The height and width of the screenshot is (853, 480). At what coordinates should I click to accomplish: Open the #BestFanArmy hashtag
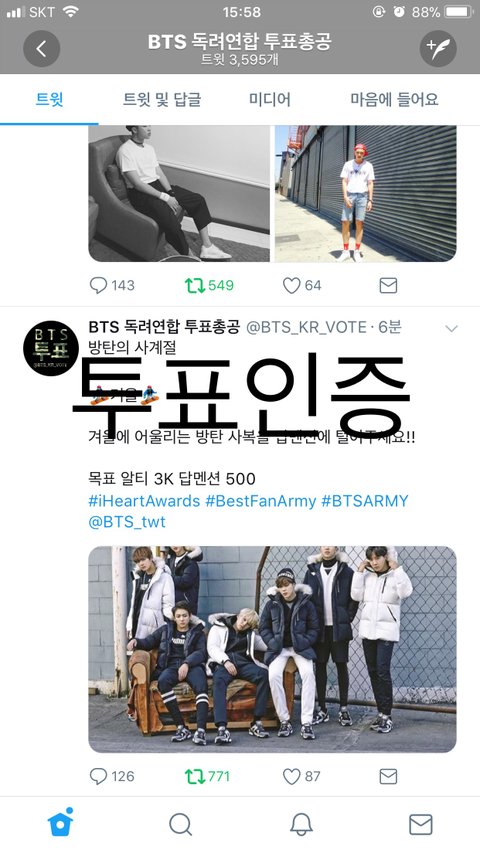[x=261, y=501]
